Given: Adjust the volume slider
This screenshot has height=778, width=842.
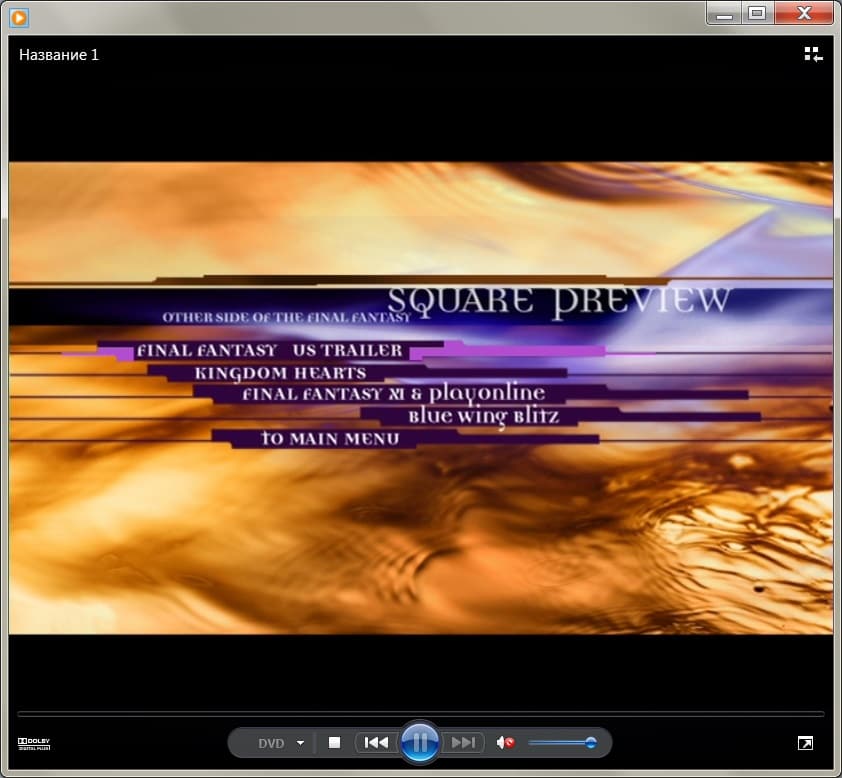Looking at the screenshot, I should 562,743.
